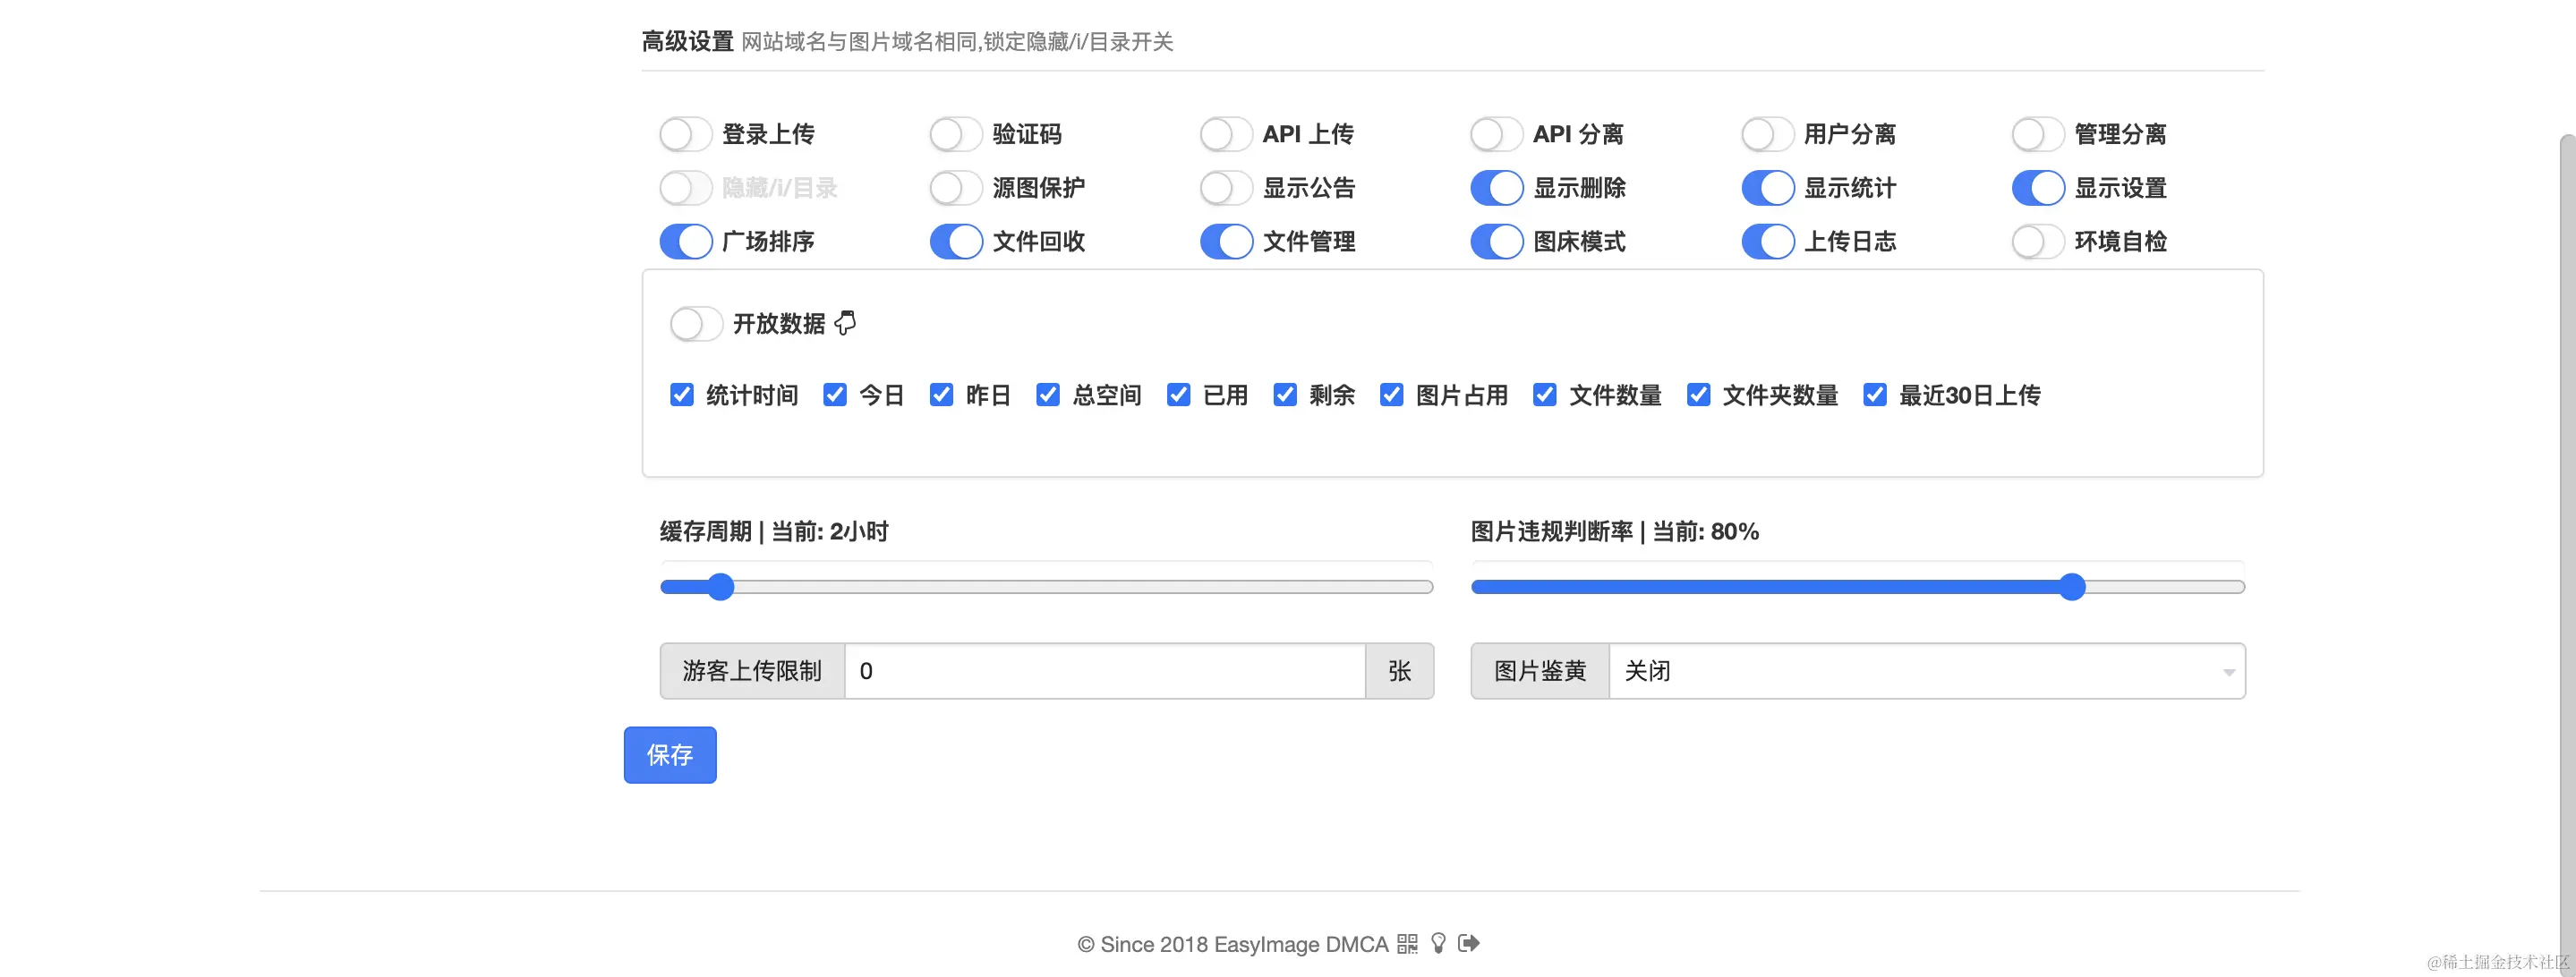Open the EasyImage footer link
Screen dimensions: 2576x977
[1265, 944]
